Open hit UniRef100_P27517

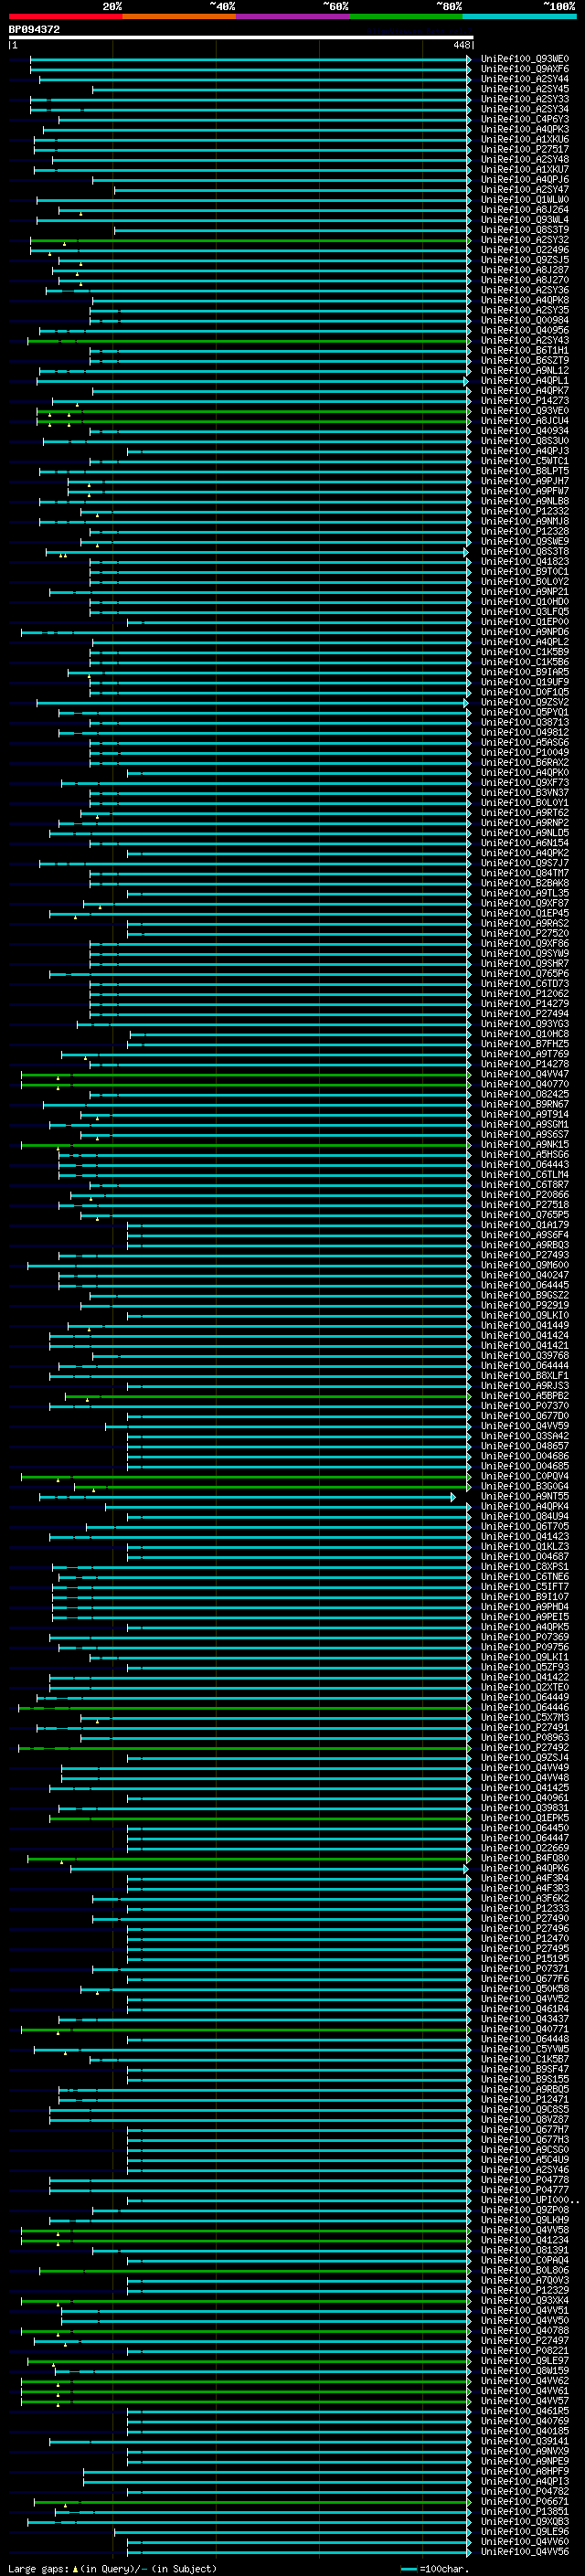525,149
